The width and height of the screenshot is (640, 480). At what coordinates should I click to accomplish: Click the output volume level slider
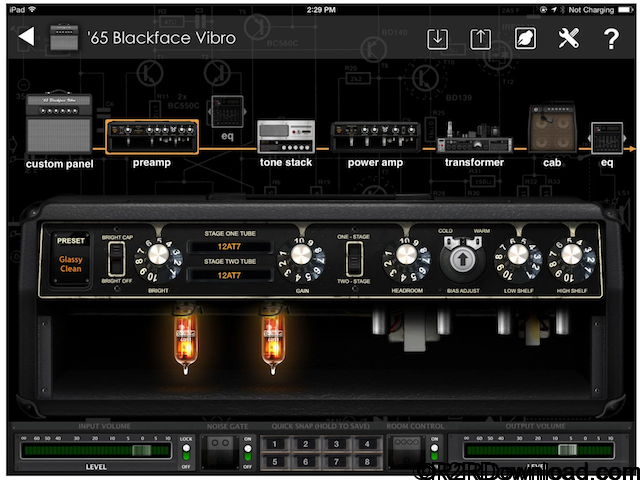pos(539,451)
